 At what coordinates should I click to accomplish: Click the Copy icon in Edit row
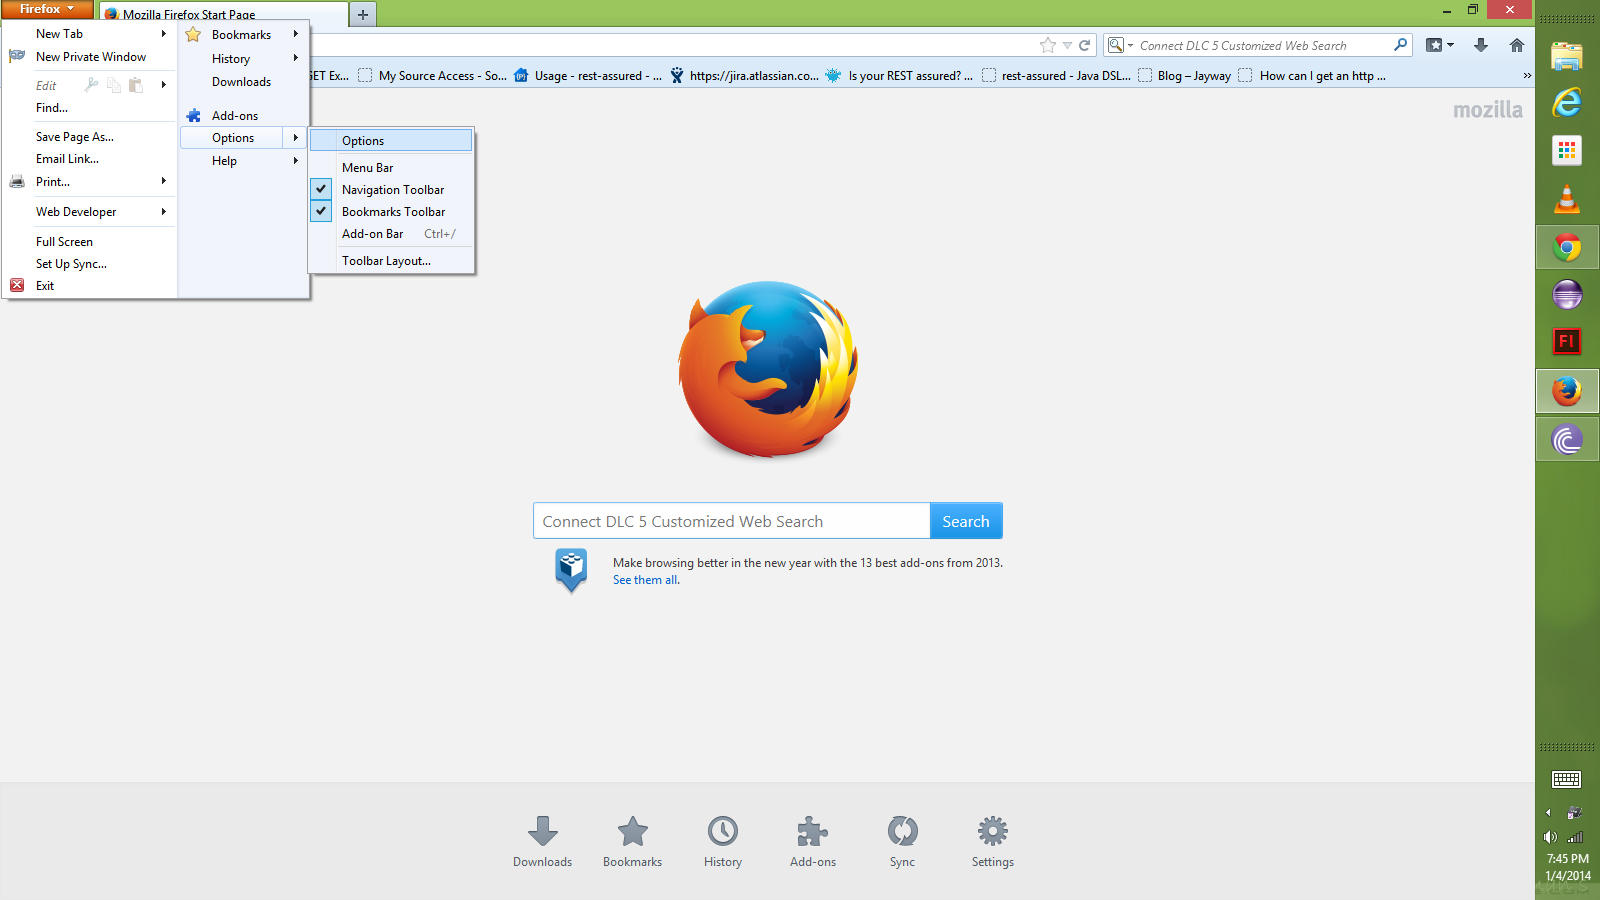[114, 85]
